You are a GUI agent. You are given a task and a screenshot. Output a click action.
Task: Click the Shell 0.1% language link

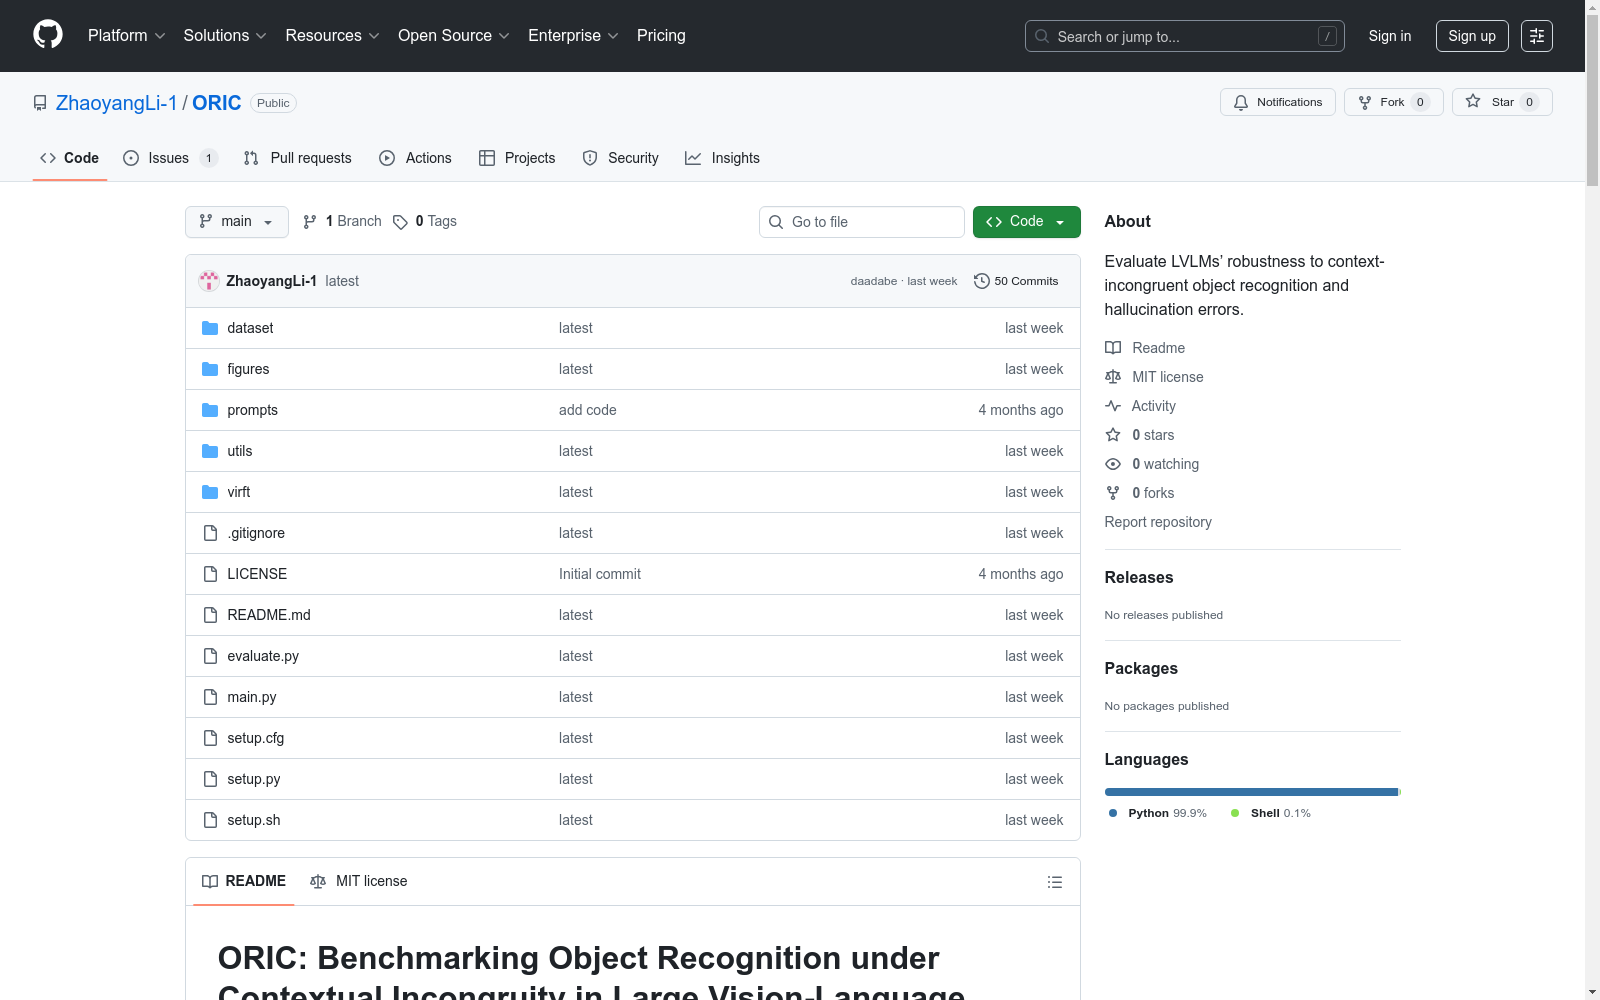click(x=1271, y=813)
